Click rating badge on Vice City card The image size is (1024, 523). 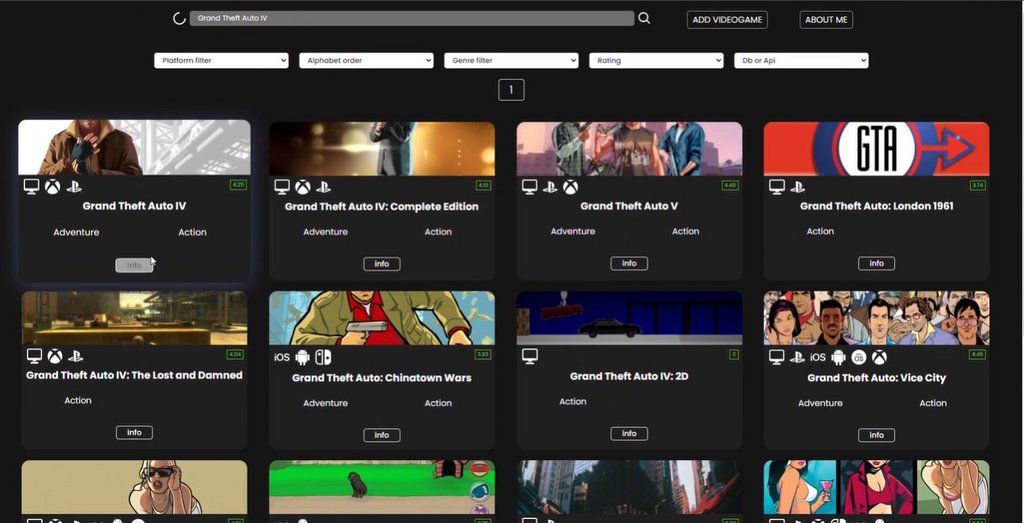click(x=978, y=355)
